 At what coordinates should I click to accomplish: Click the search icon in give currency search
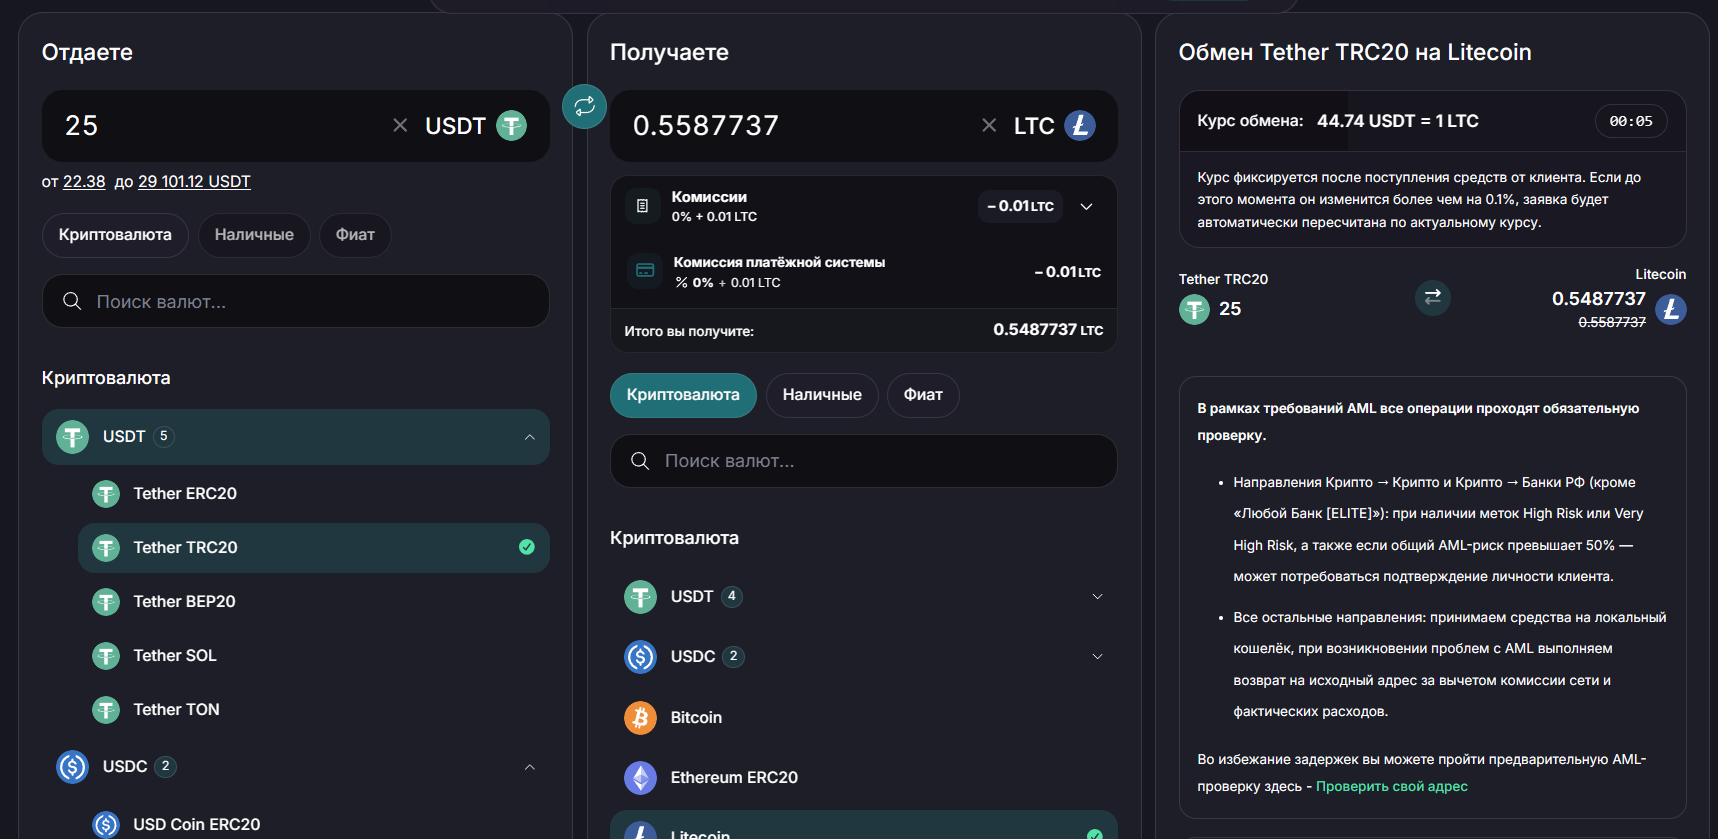point(72,301)
